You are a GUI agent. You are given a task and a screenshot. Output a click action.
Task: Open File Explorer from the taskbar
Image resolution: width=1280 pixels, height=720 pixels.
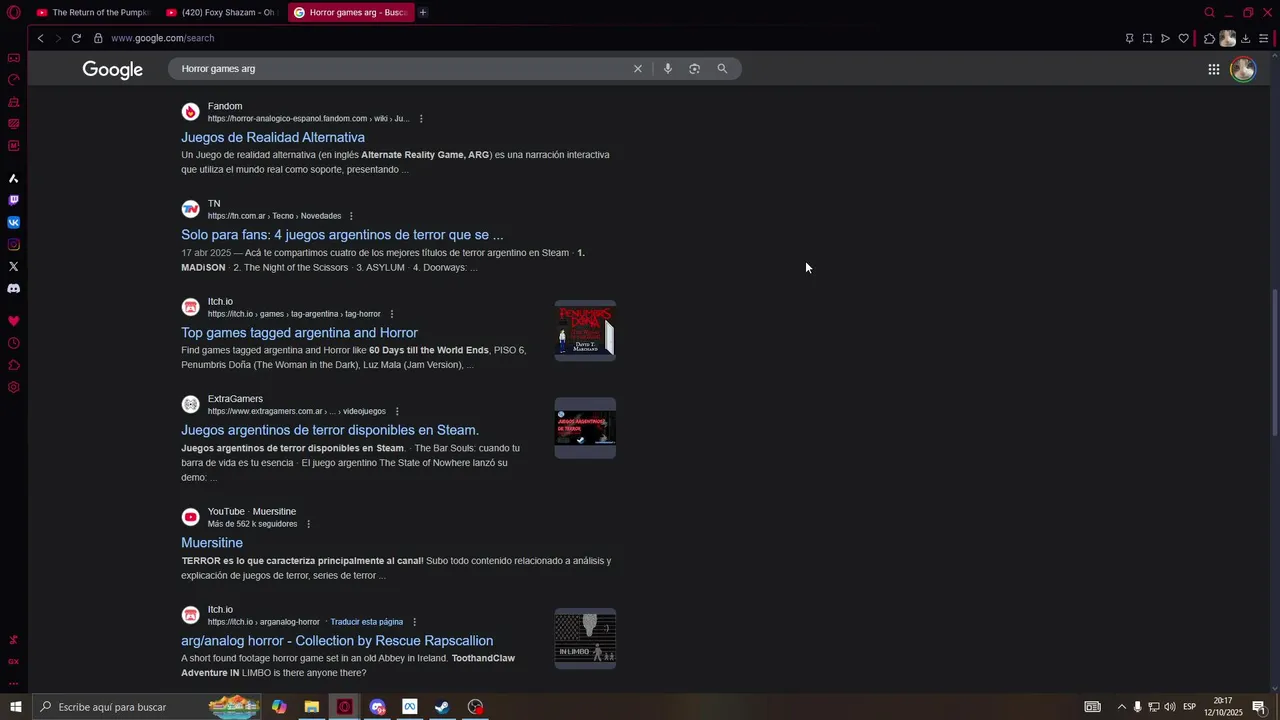[312, 707]
